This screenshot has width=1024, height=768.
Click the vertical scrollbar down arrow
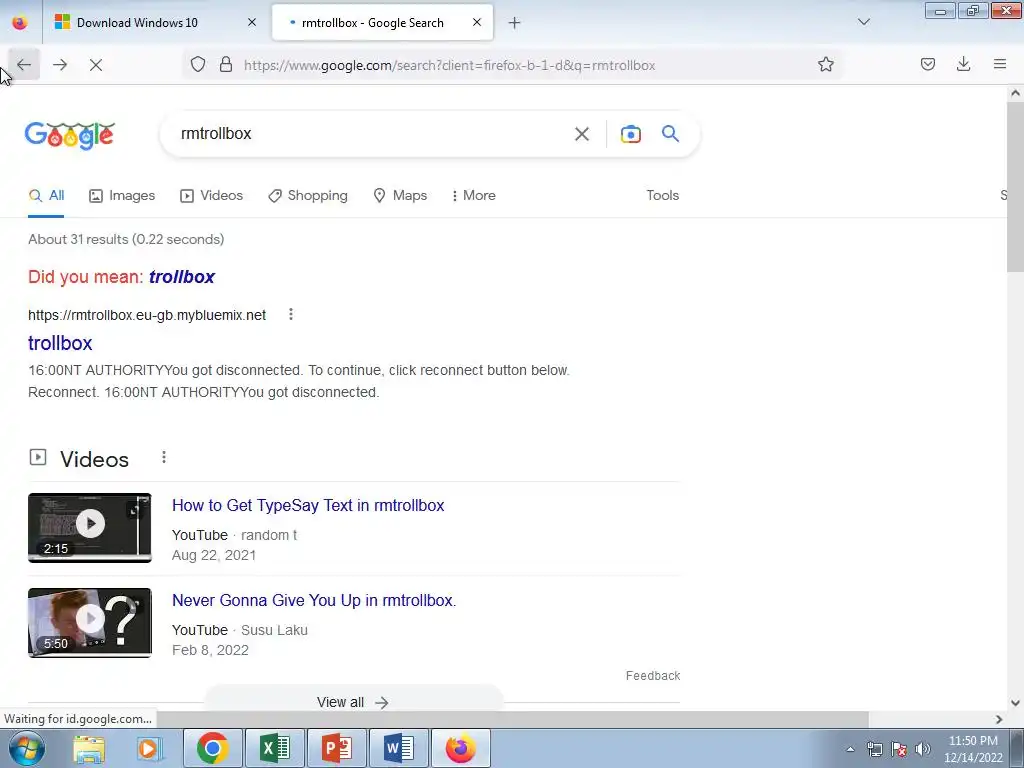click(x=1015, y=703)
